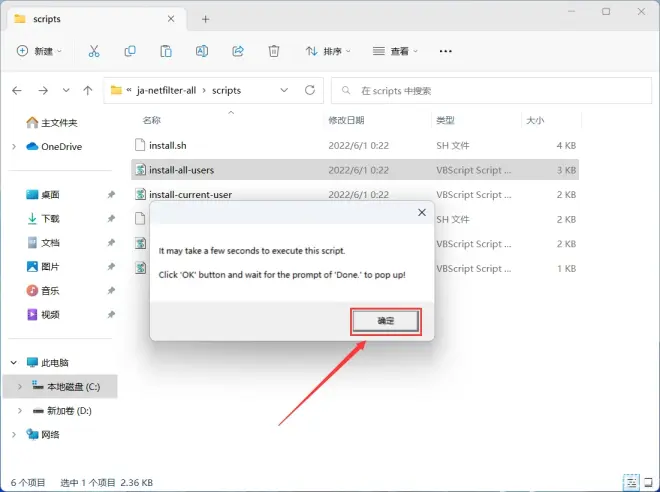Viewport: 660px width, 492px height.
Task: Go forward with the right arrow
Action: [43, 90]
